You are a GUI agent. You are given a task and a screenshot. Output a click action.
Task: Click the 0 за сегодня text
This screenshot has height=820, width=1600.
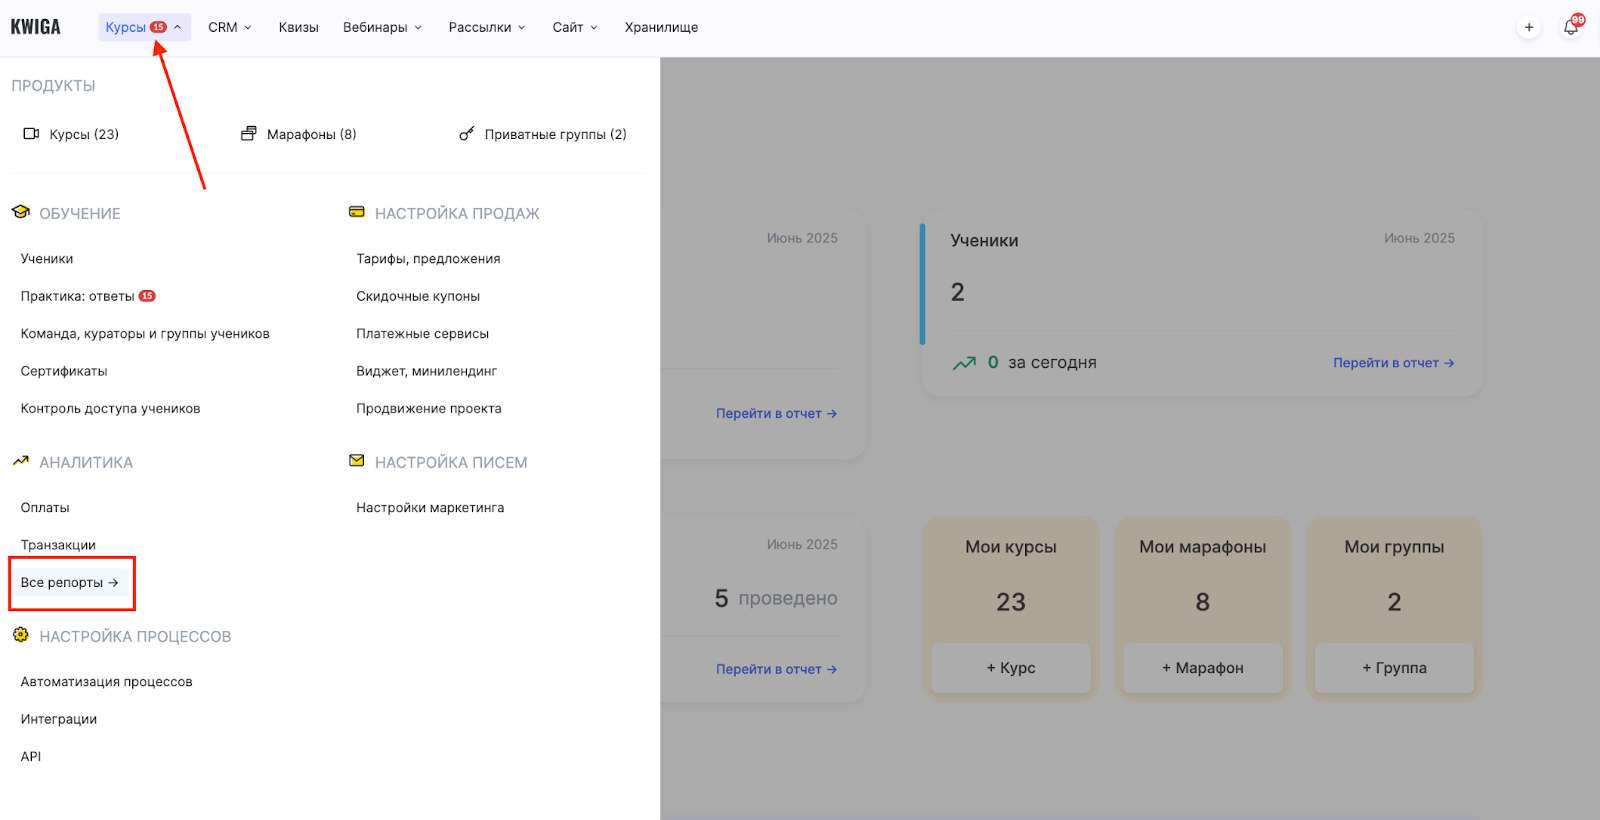(1042, 363)
